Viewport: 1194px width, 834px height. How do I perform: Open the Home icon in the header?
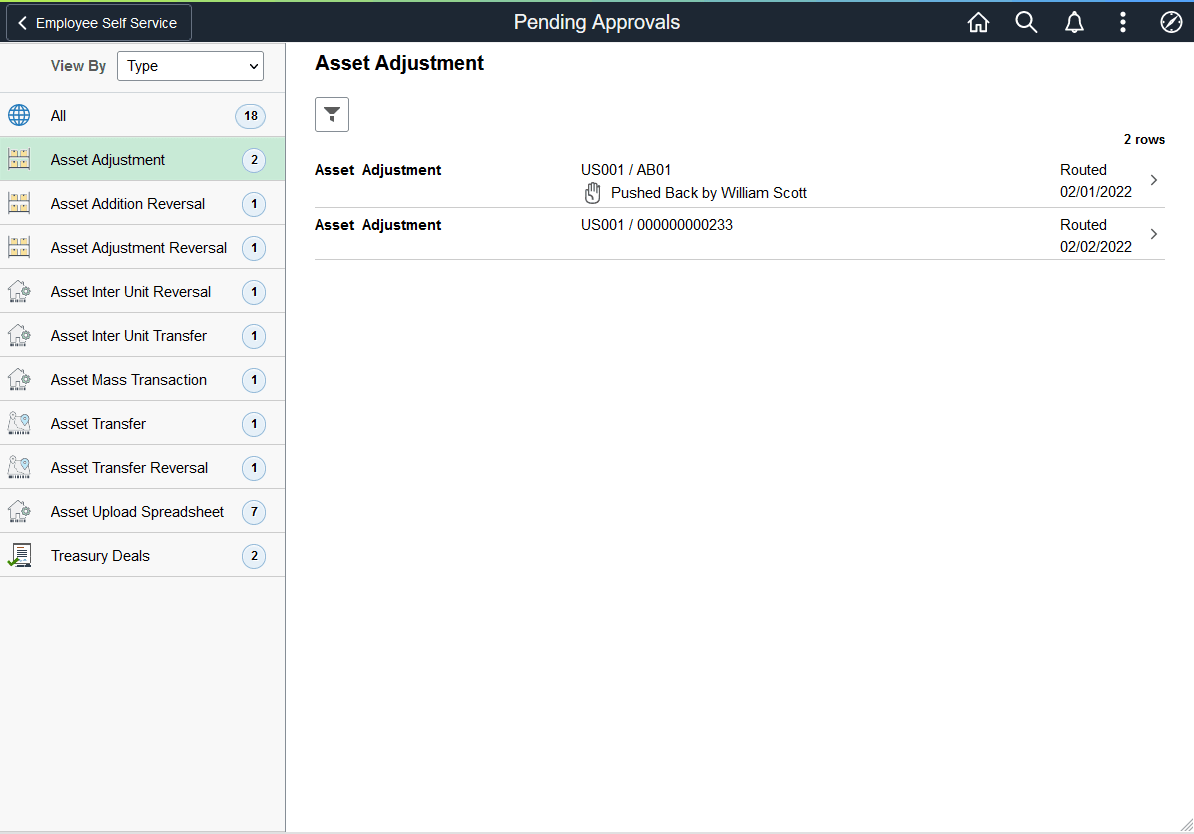point(978,21)
